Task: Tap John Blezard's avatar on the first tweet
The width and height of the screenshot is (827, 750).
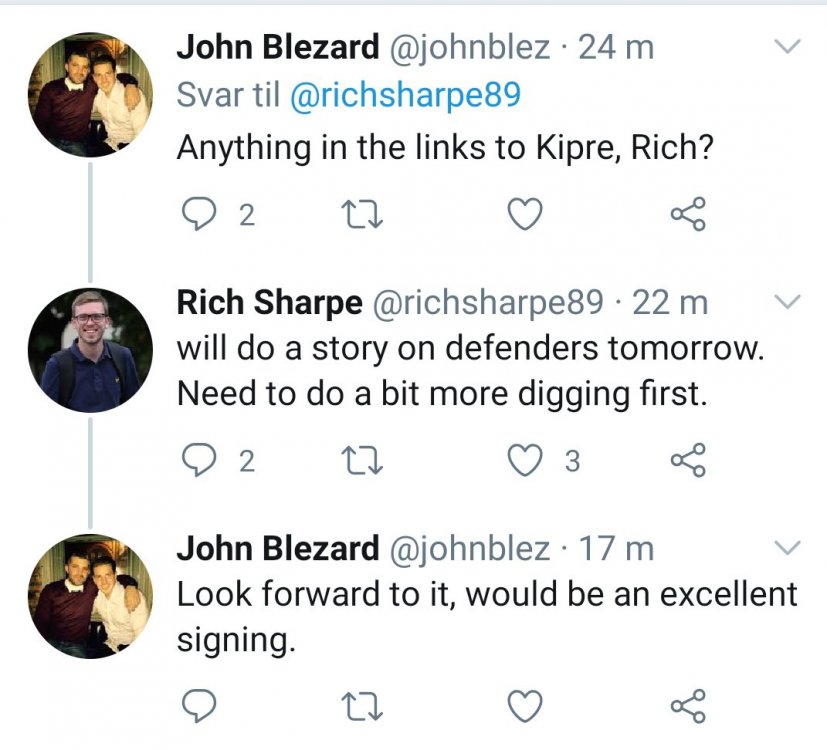Action: tap(91, 94)
